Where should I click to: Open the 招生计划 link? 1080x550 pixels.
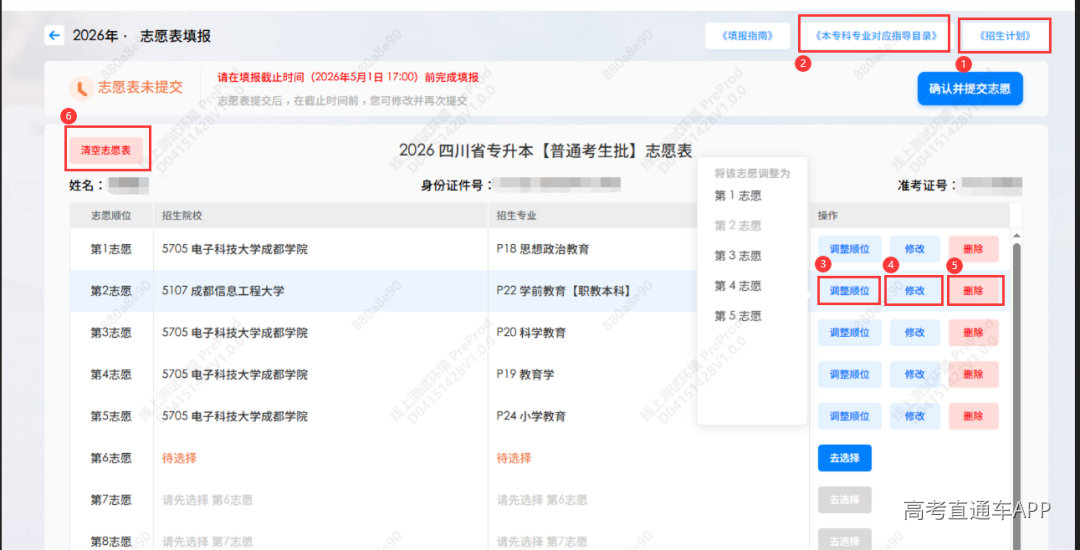(x=1005, y=37)
